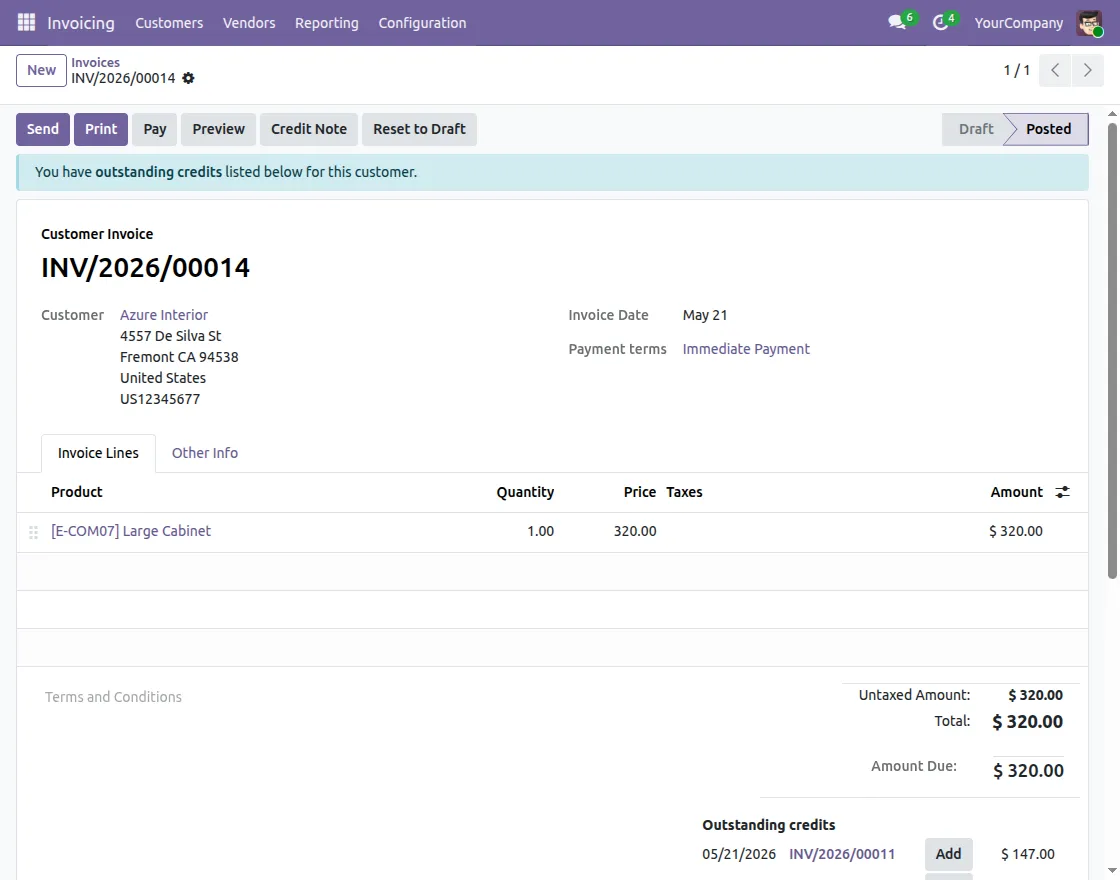This screenshot has height=880, width=1120.
Task: Click the record pager 1 / 1
Action: [x=1016, y=70]
